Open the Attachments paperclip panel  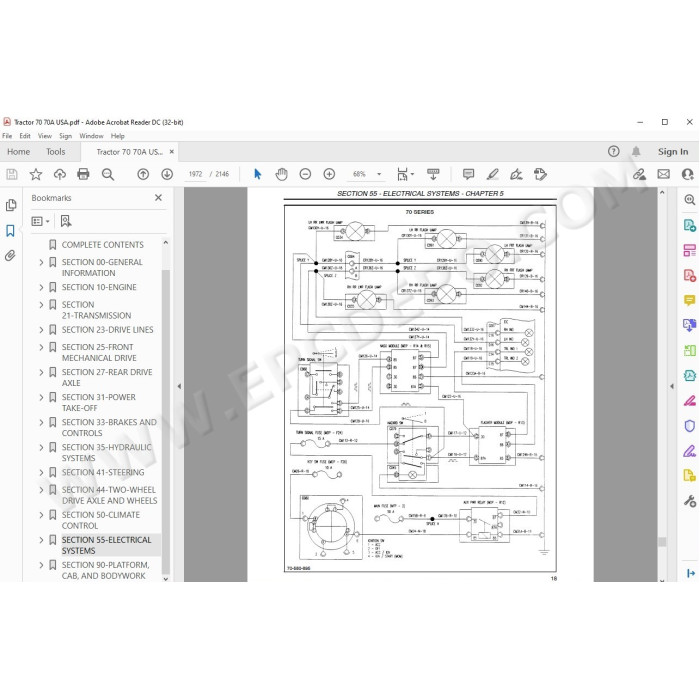point(10,256)
